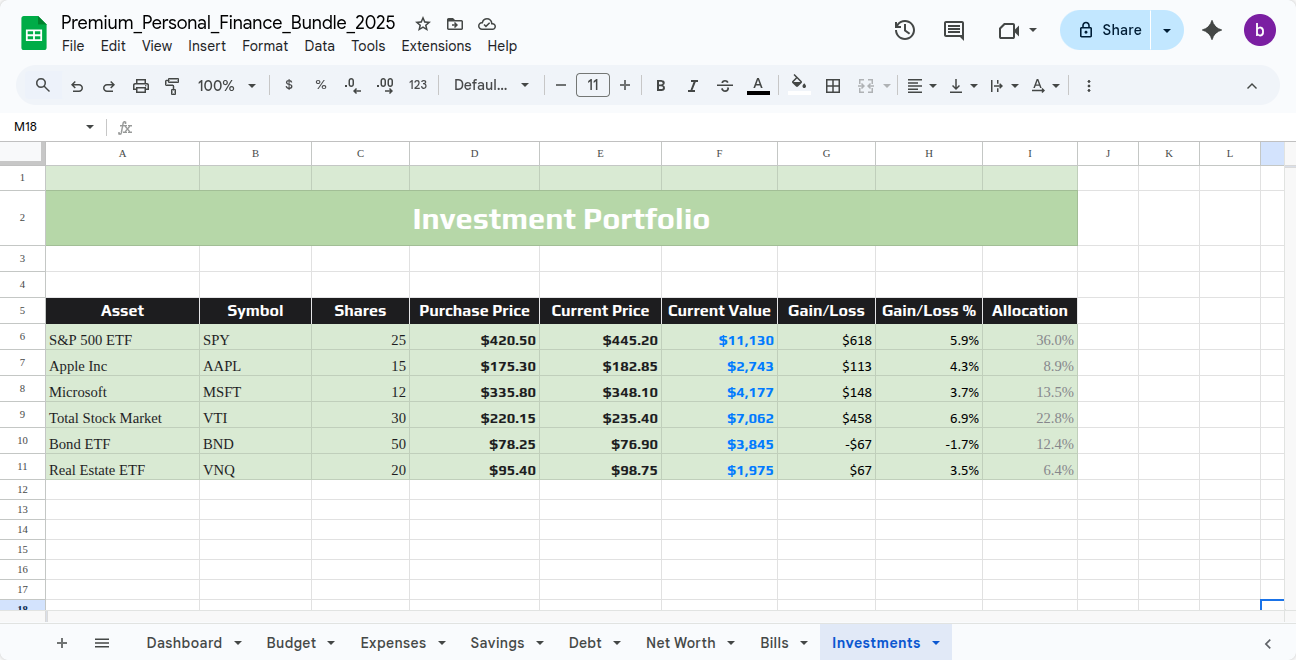Viewport: 1296px width, 660px height.
Task: Open the fill color picker
Action: point(798,85)
